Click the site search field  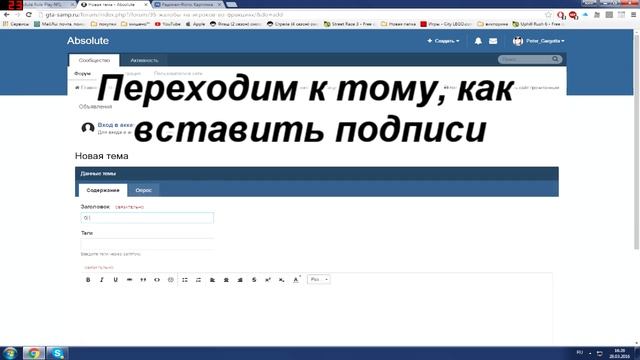click(x=526, y=59)
